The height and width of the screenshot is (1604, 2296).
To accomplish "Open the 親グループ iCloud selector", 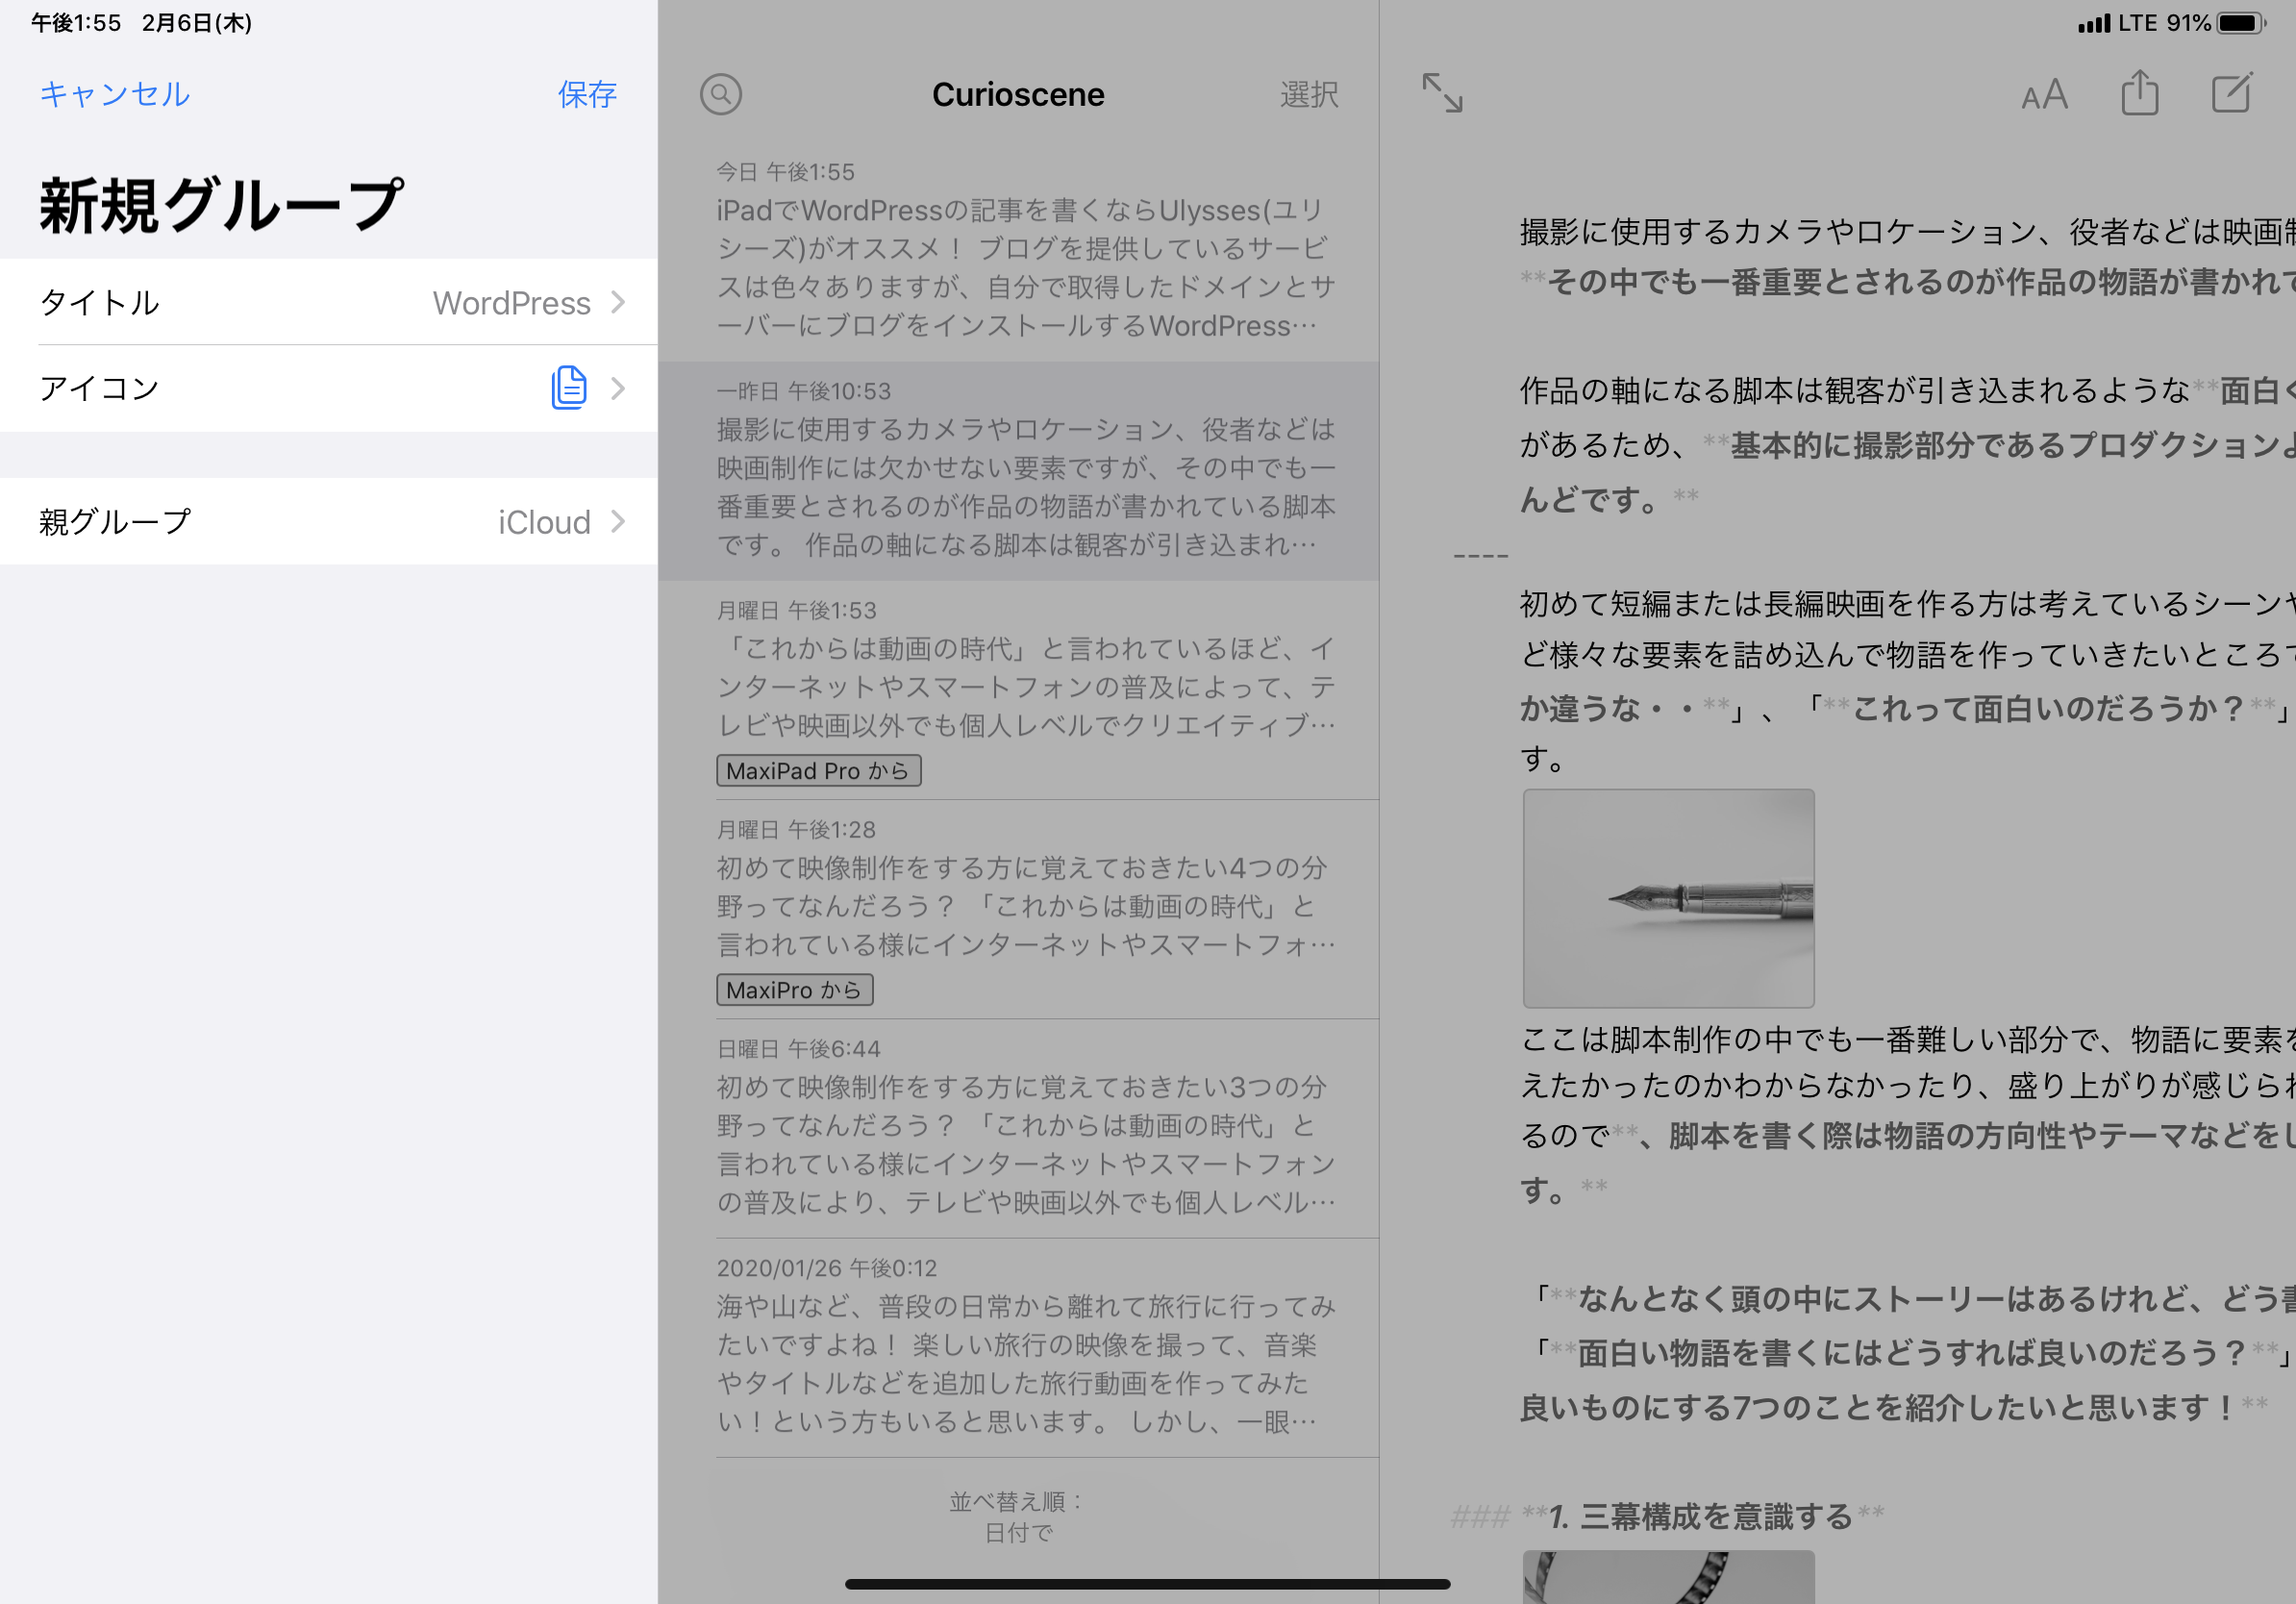I will [328, 521].
